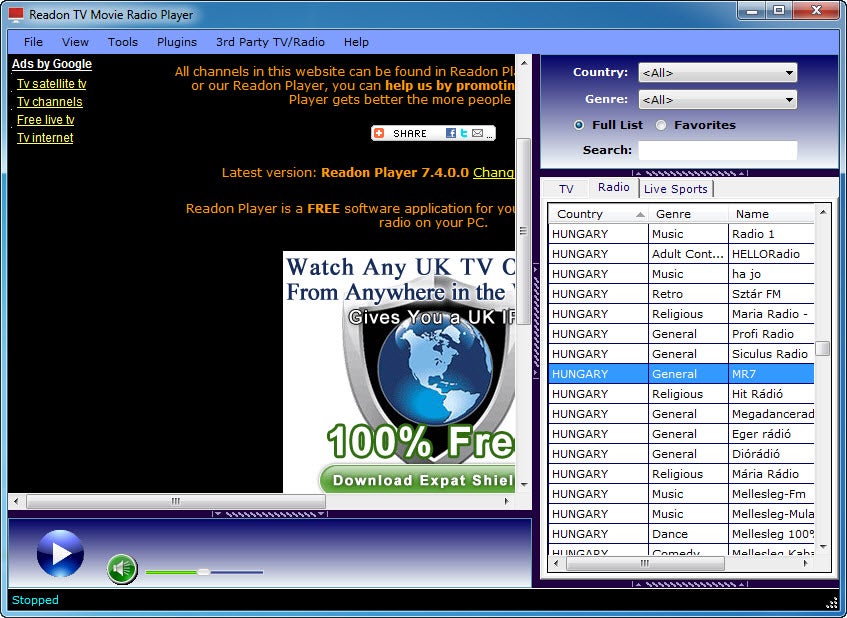This screenshot has width=847, height=618.
Task: Click the Country column sort arrow
Action: [x=640, y=214]
